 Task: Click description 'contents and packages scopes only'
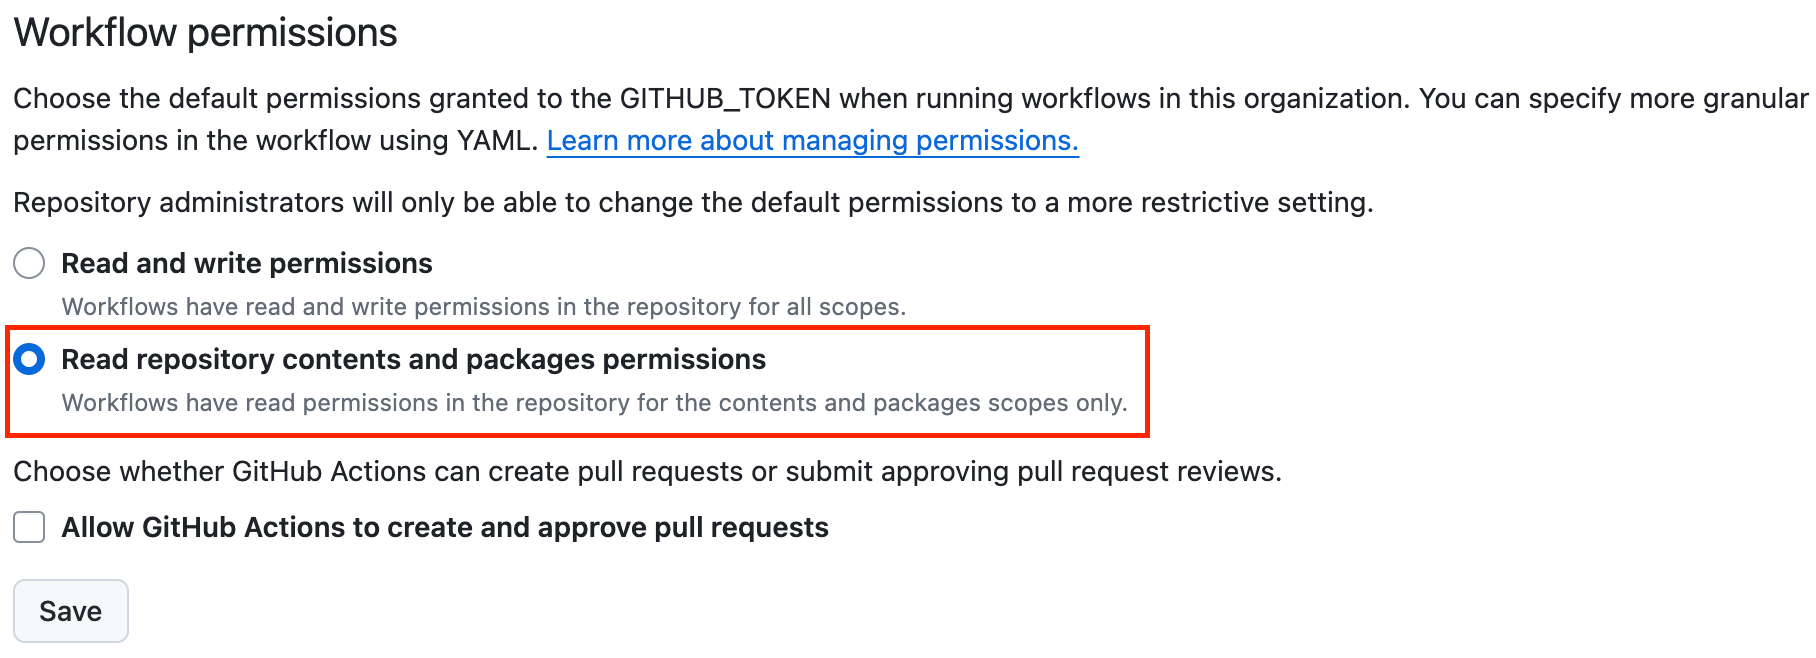593,403
